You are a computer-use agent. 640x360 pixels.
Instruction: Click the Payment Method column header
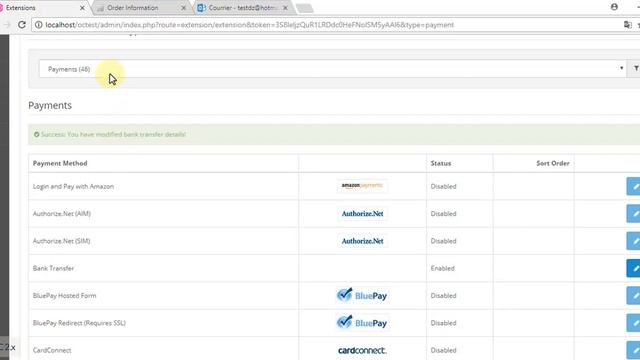coord(60,163)
